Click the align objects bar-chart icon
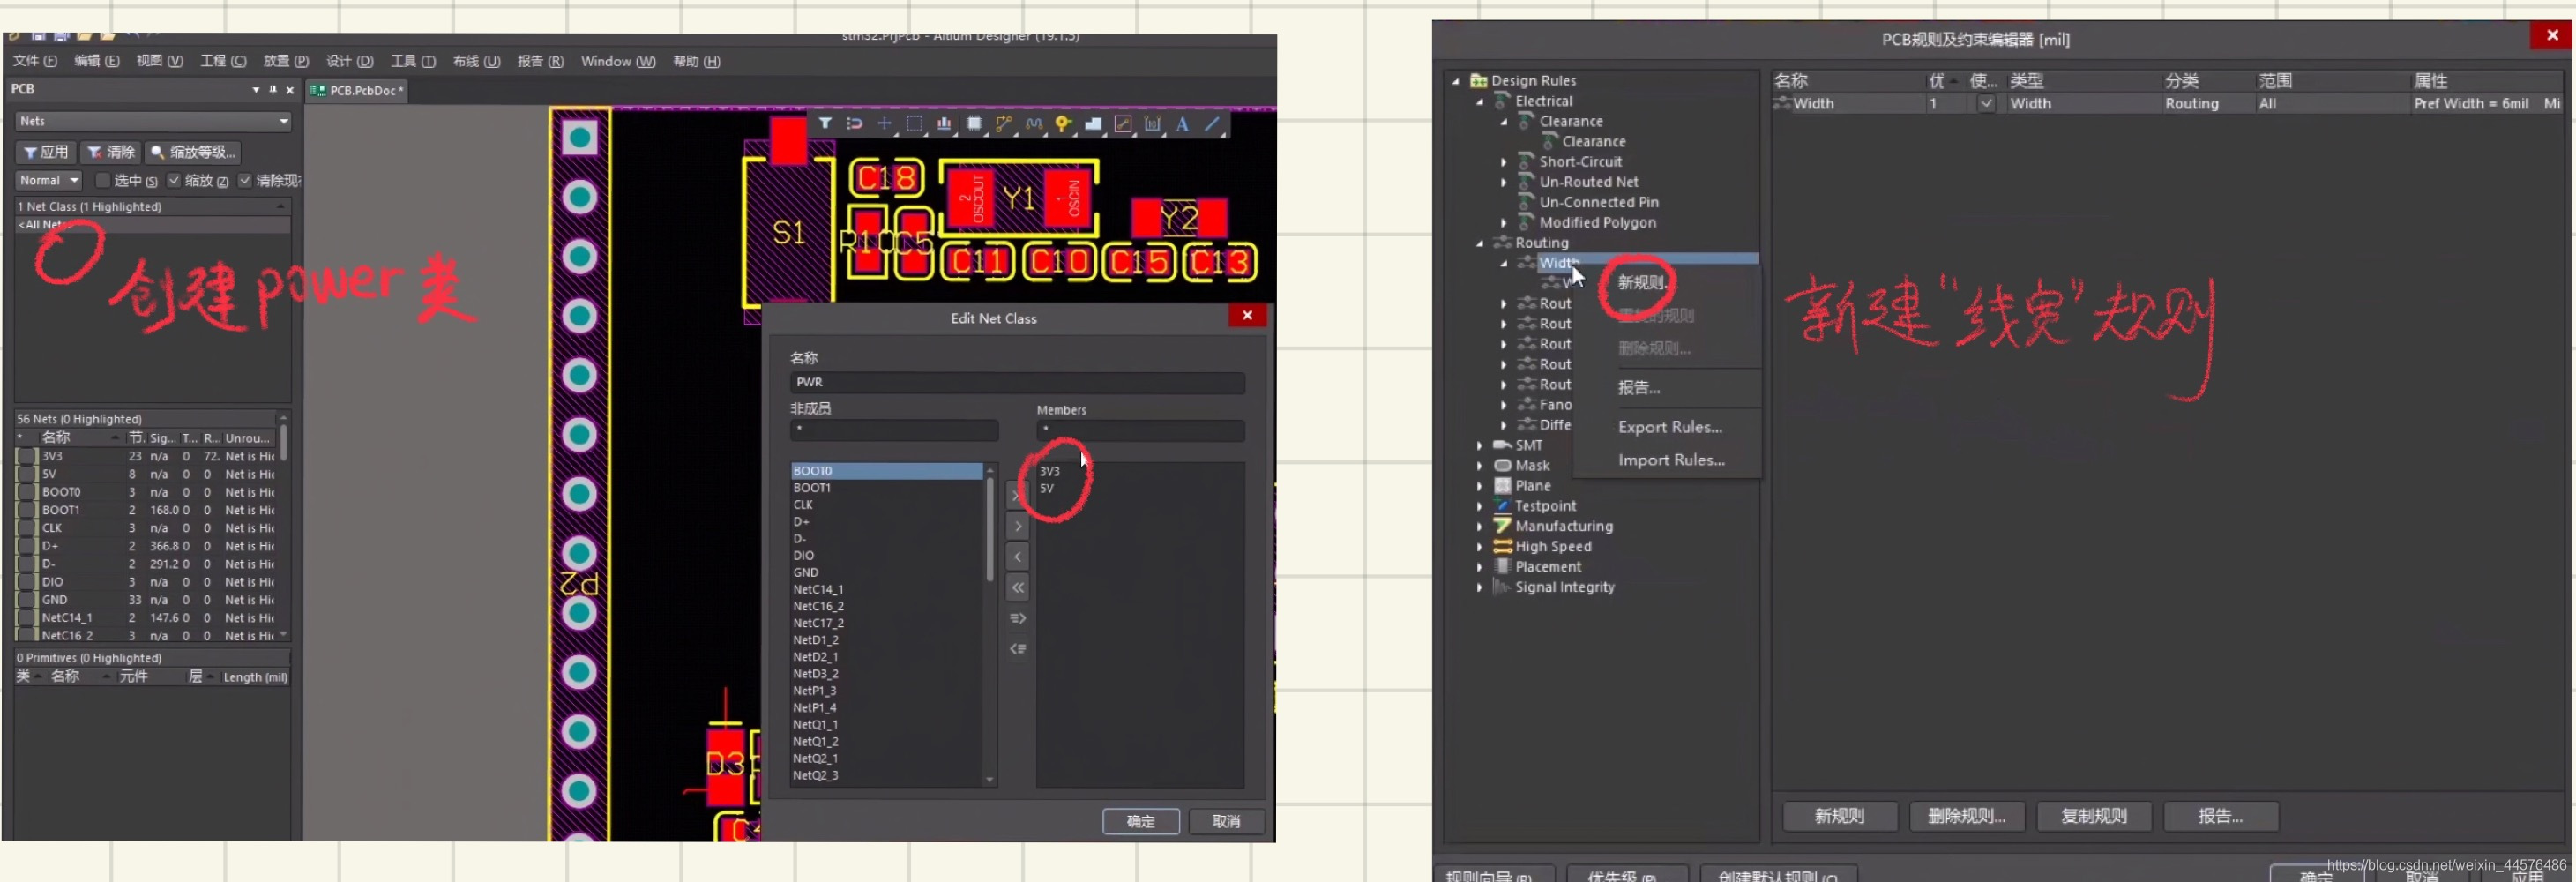Image resolution: width=2576 pixels, height=882 pixels. [944, 124]
